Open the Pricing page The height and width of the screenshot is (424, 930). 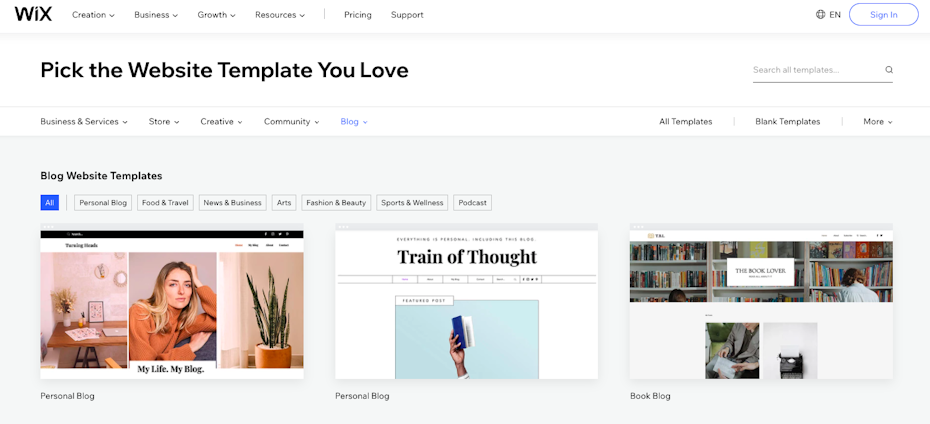click(357, 15)
